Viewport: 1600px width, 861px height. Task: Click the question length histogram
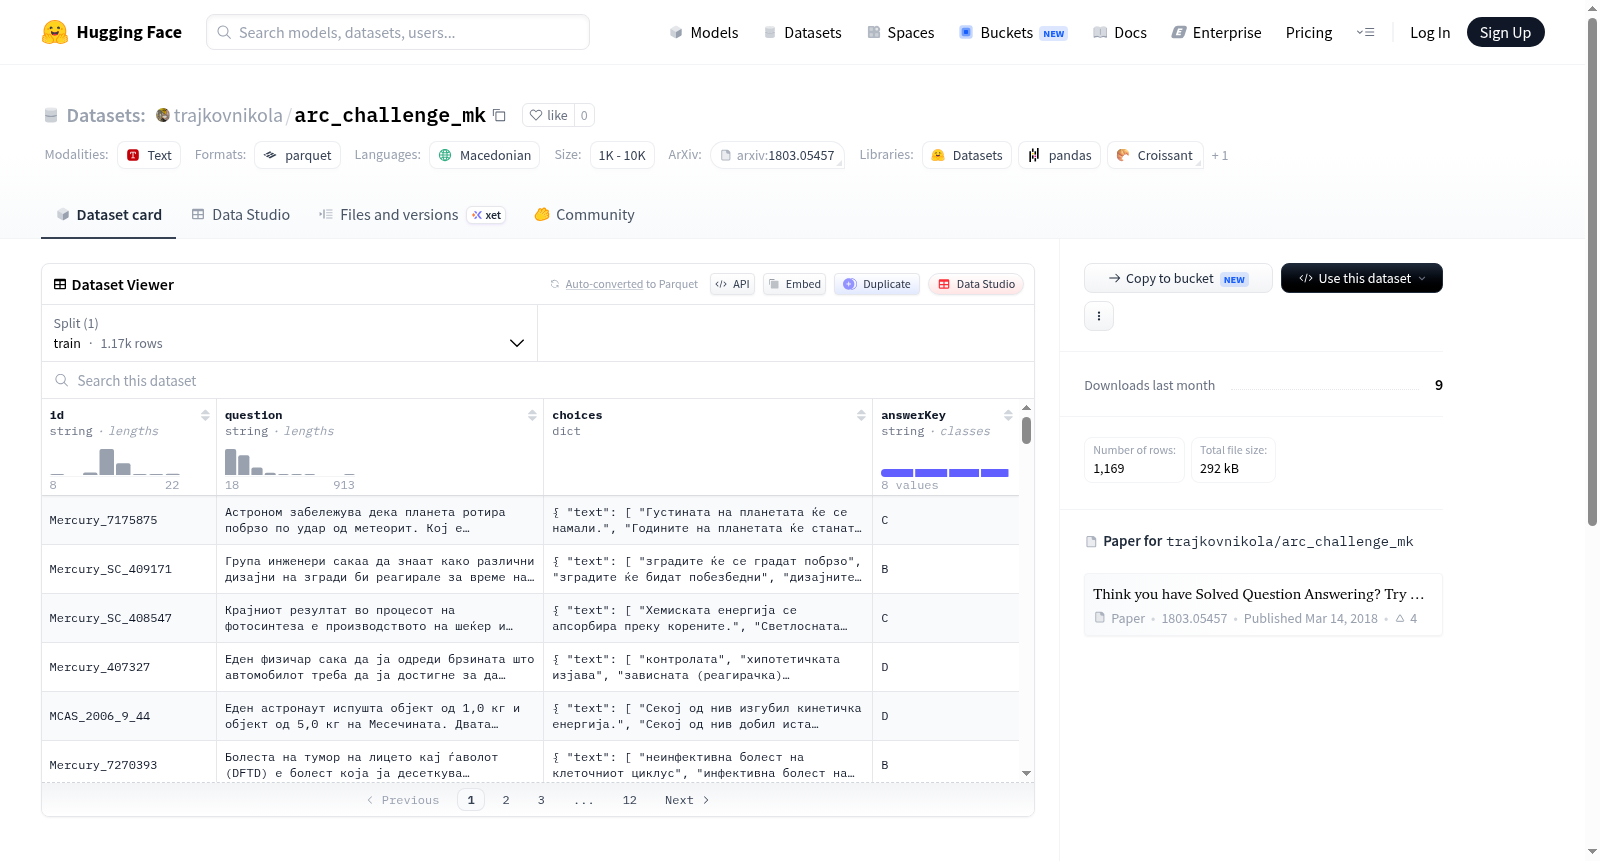coord(290,461)
